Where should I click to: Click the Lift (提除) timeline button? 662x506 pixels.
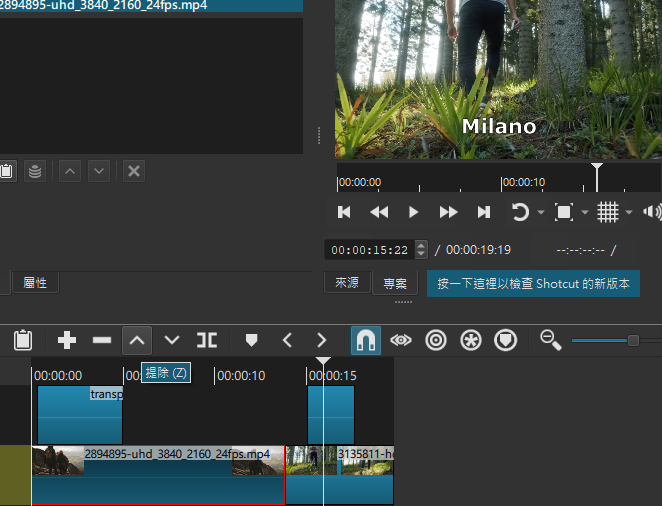pos(137,340)
